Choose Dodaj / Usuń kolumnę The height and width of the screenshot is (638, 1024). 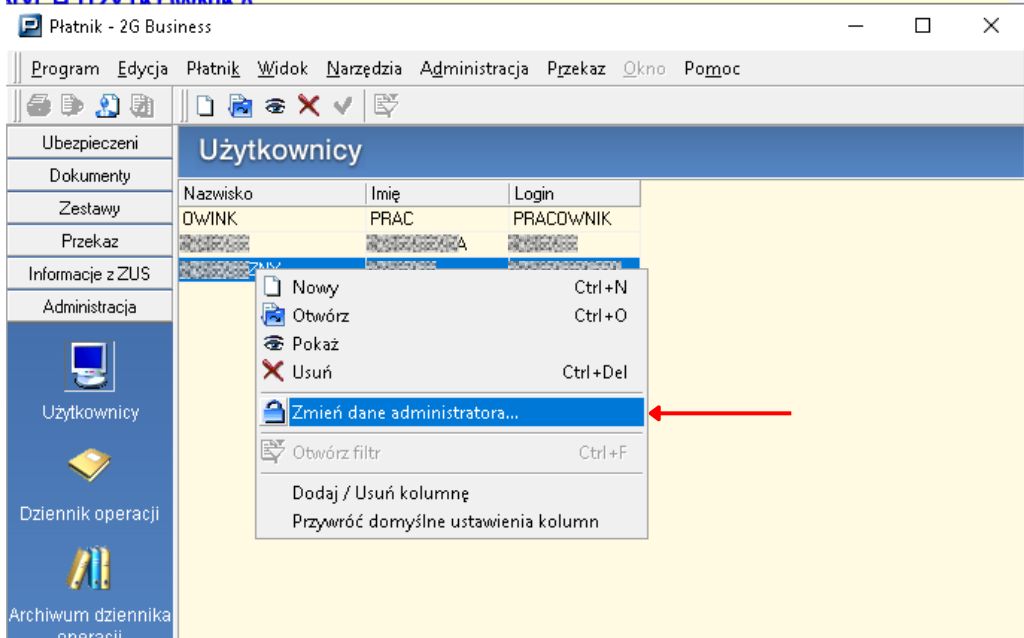tap(451, 493)
